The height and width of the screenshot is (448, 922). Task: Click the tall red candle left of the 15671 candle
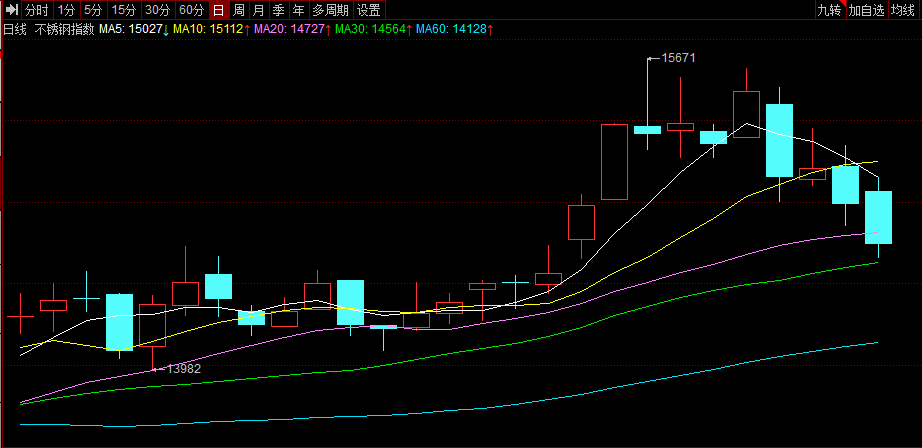point(614,162)
